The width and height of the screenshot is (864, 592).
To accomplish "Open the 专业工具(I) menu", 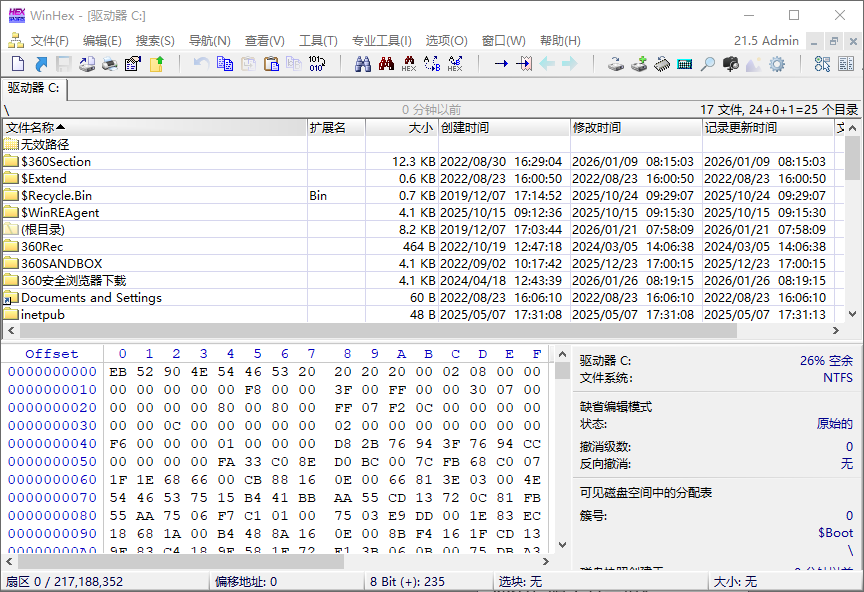I will pos(381,41).
